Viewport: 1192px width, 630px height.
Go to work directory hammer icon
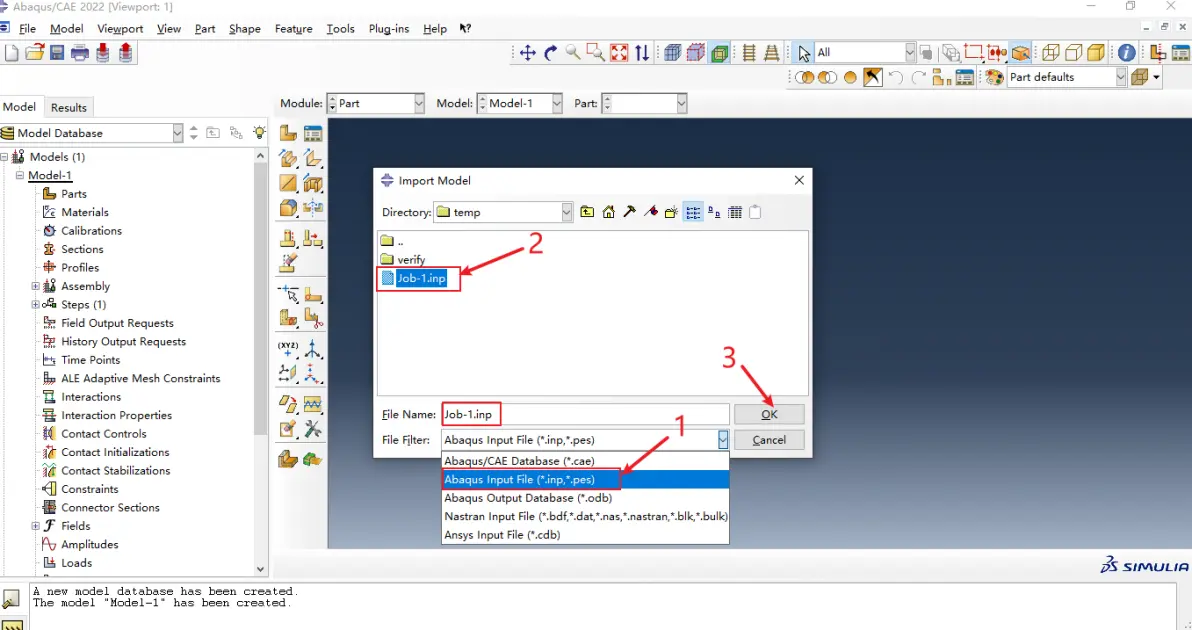tap(629, 212)
